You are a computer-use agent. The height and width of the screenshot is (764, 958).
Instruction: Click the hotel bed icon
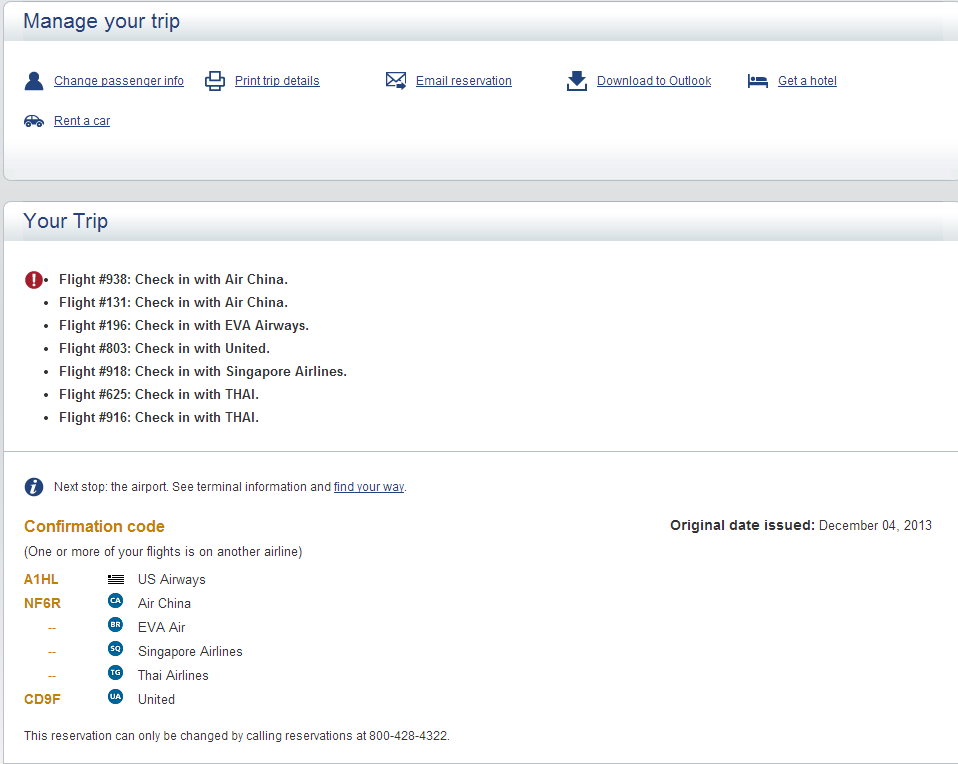pyautogui.click(x=758, y=81)
